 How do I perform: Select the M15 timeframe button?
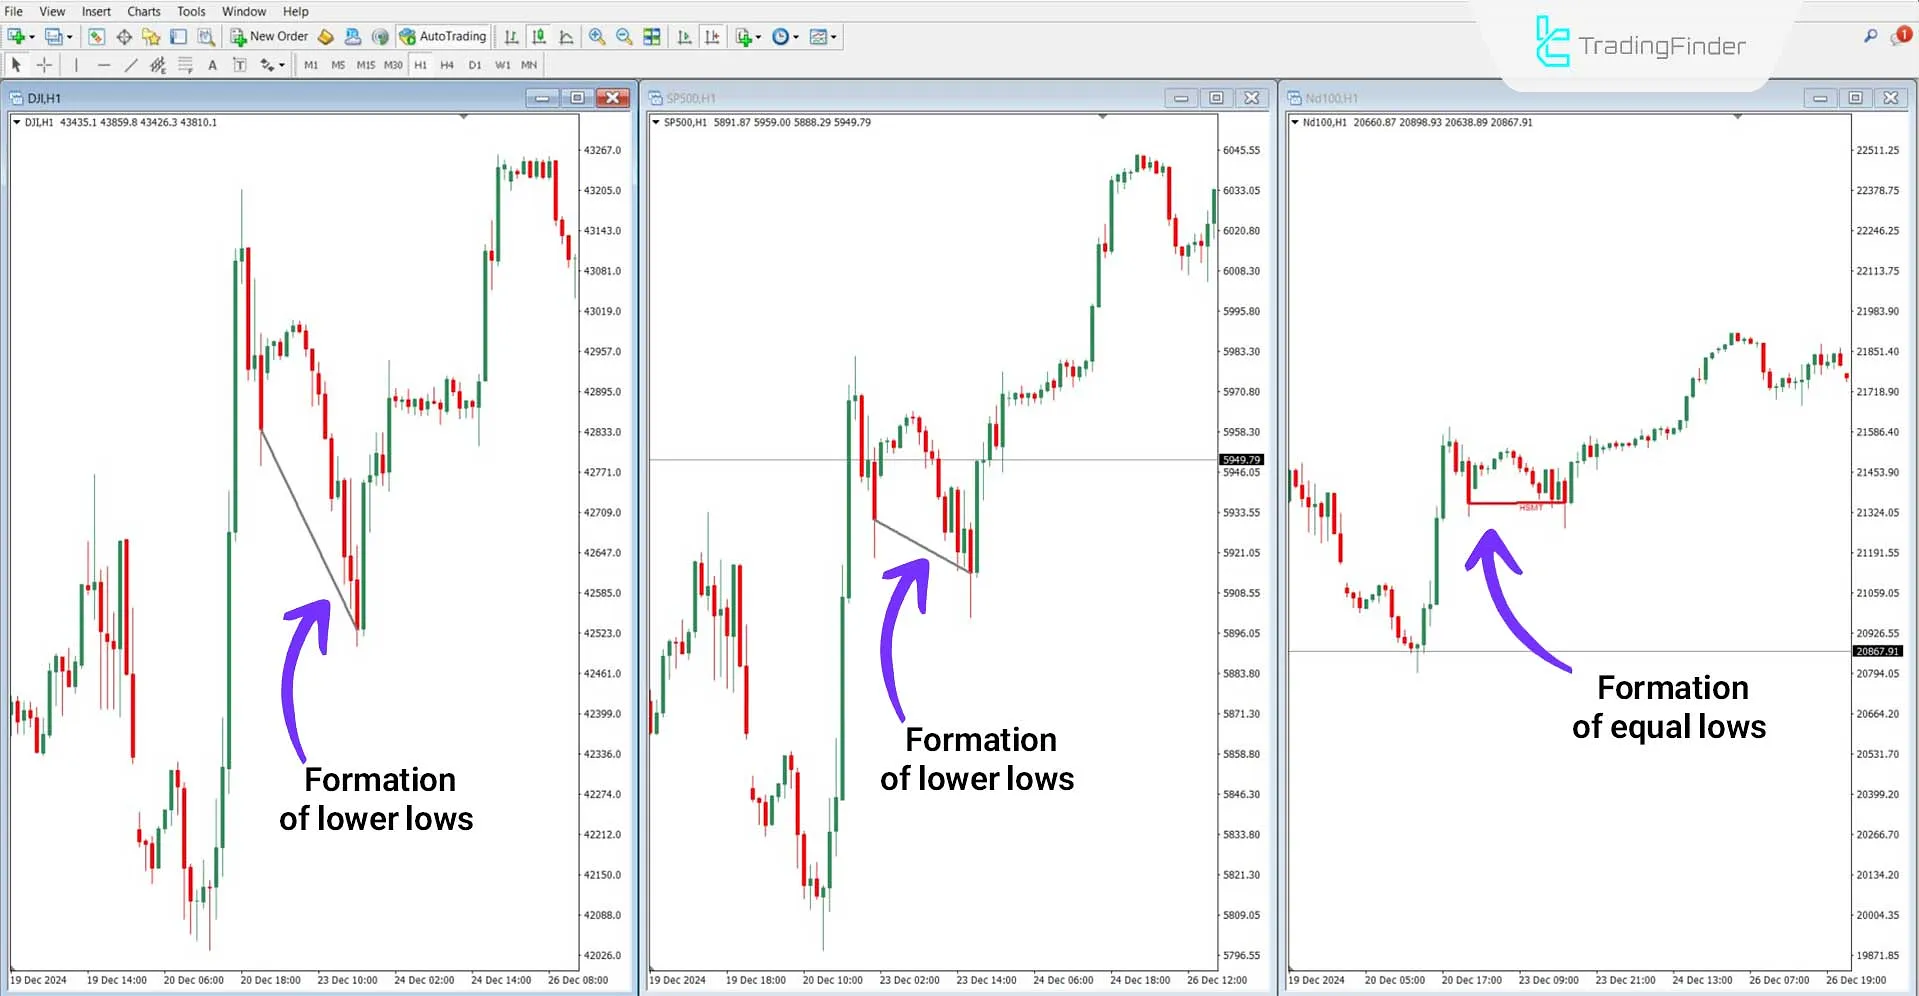[366, 64]
